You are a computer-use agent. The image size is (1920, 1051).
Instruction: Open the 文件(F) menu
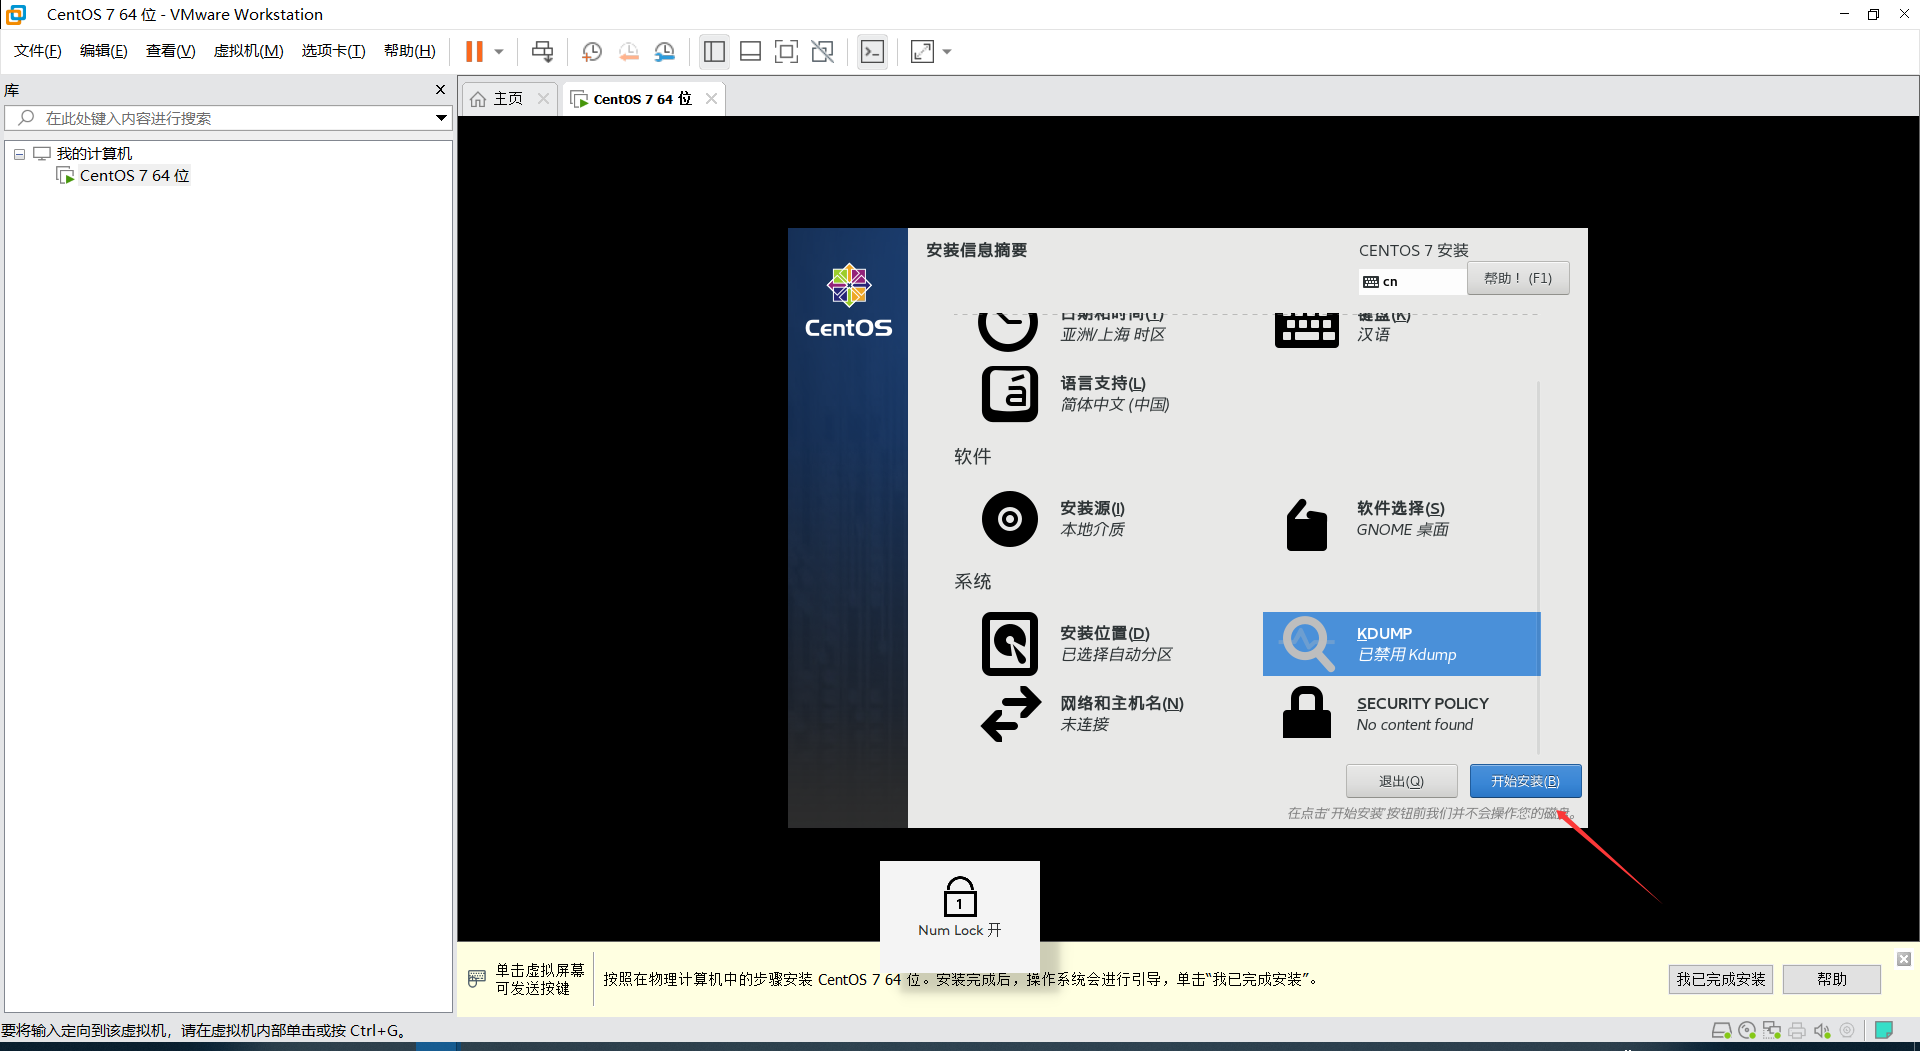pos(38,51)
